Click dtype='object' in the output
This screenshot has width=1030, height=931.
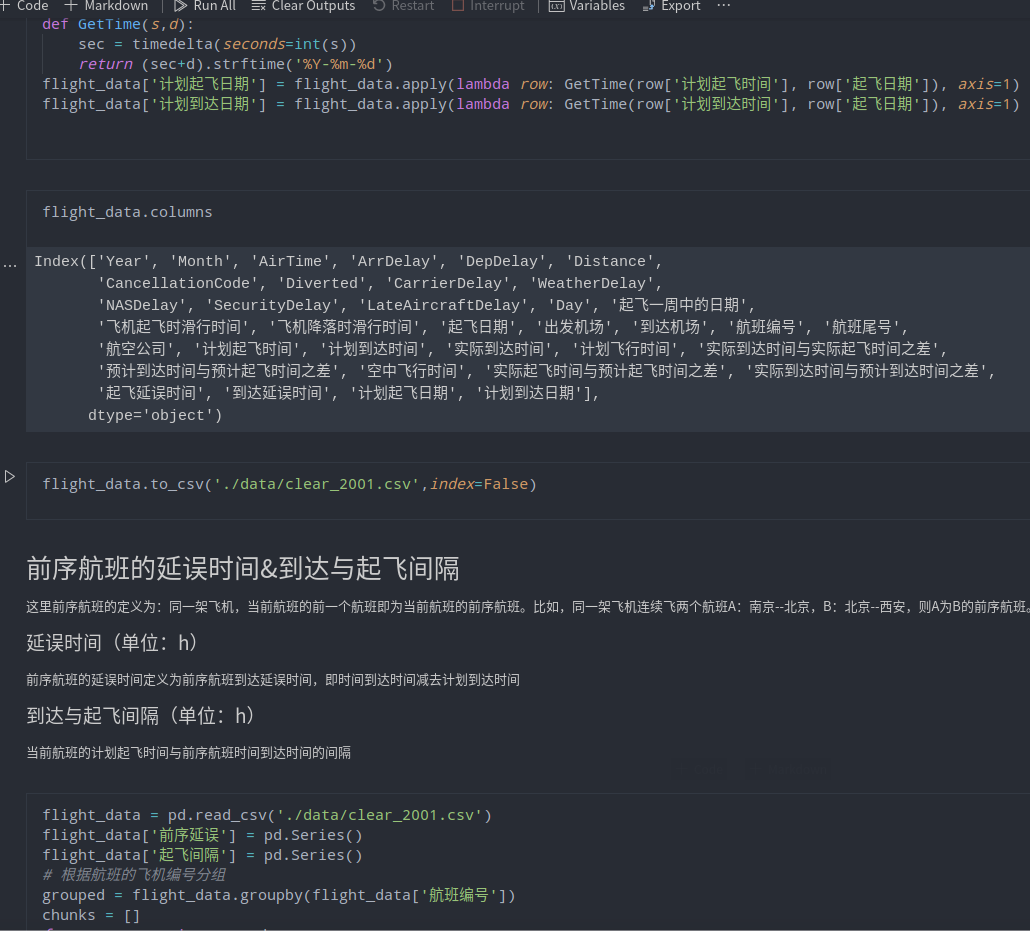tap(155, 415)
